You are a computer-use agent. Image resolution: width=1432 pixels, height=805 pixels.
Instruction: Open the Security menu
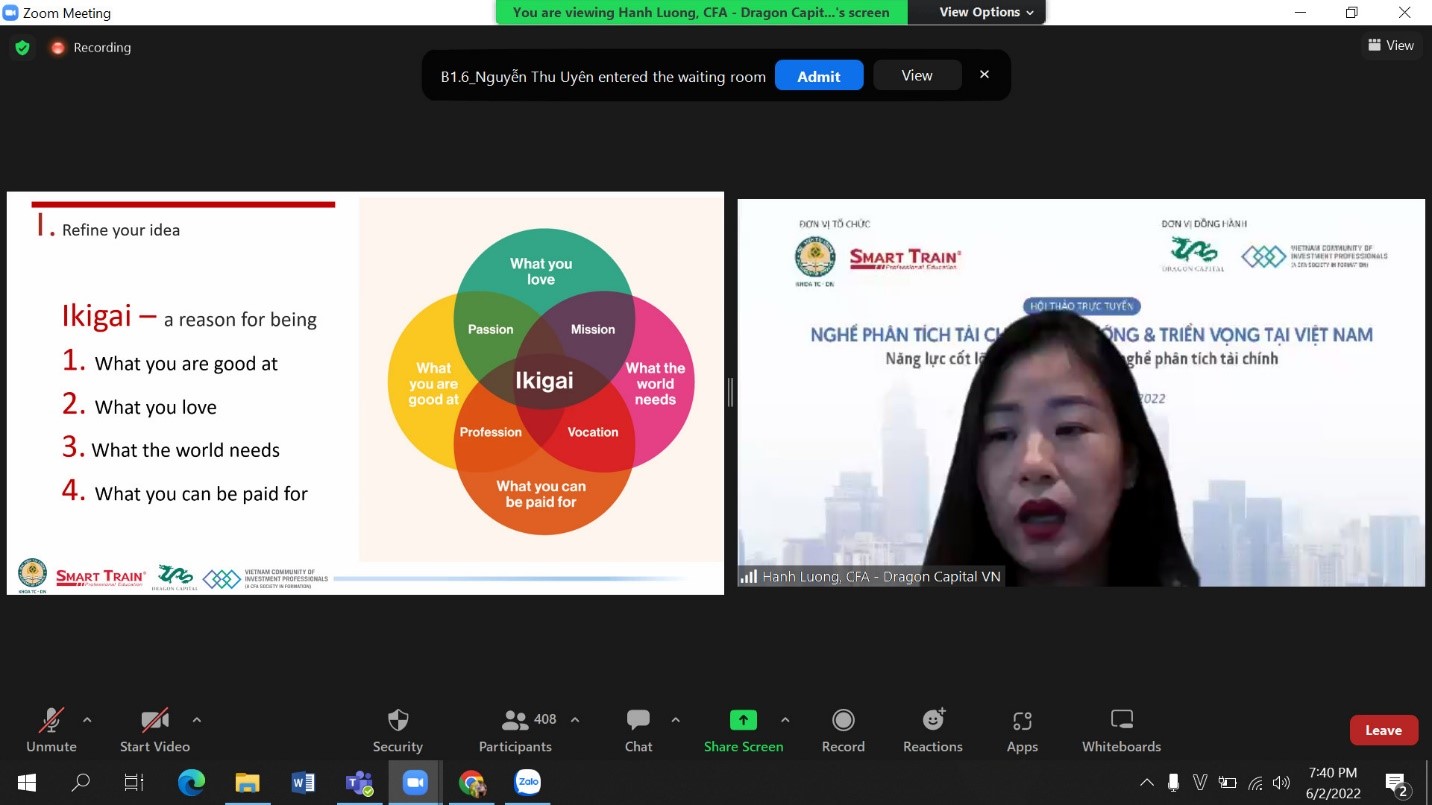click(398, 730)
